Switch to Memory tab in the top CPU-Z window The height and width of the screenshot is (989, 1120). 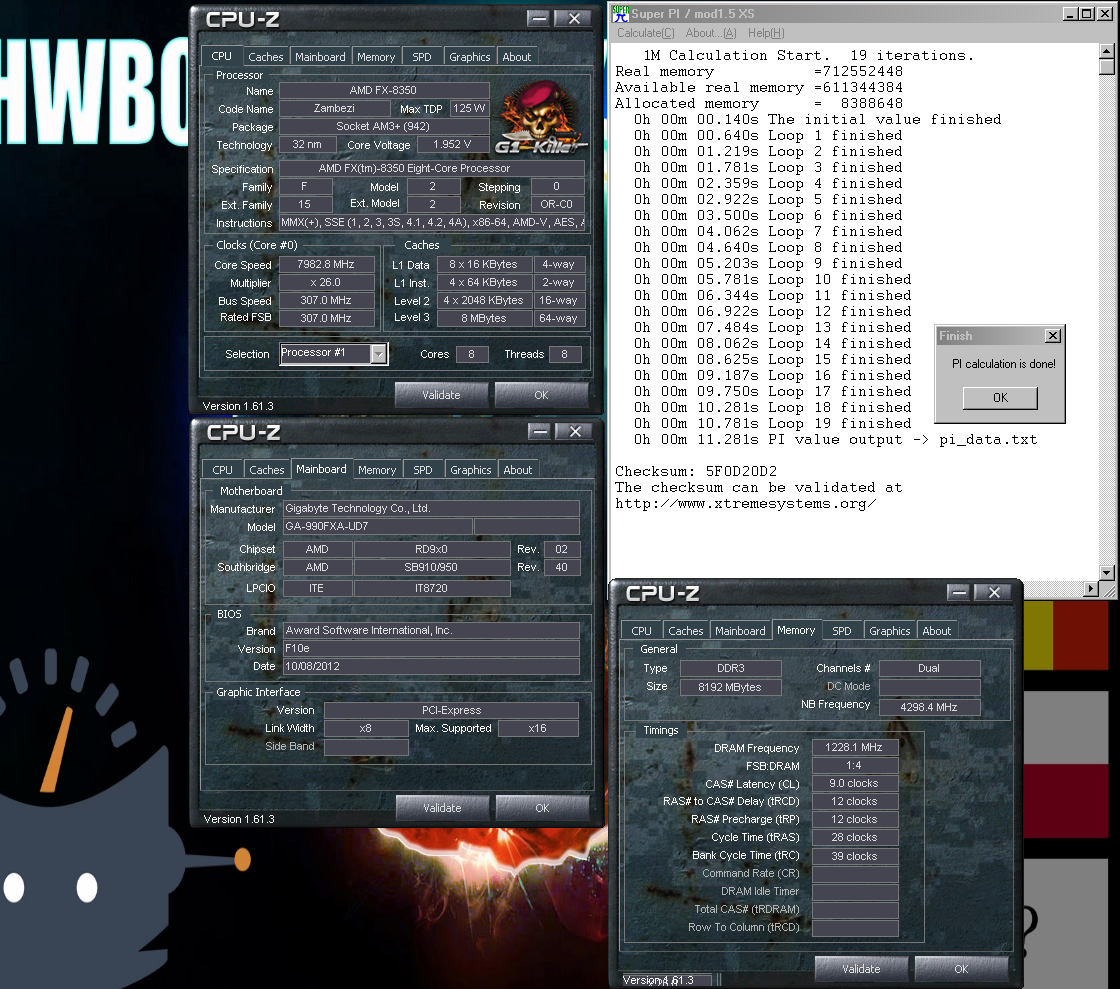[376, 56]
